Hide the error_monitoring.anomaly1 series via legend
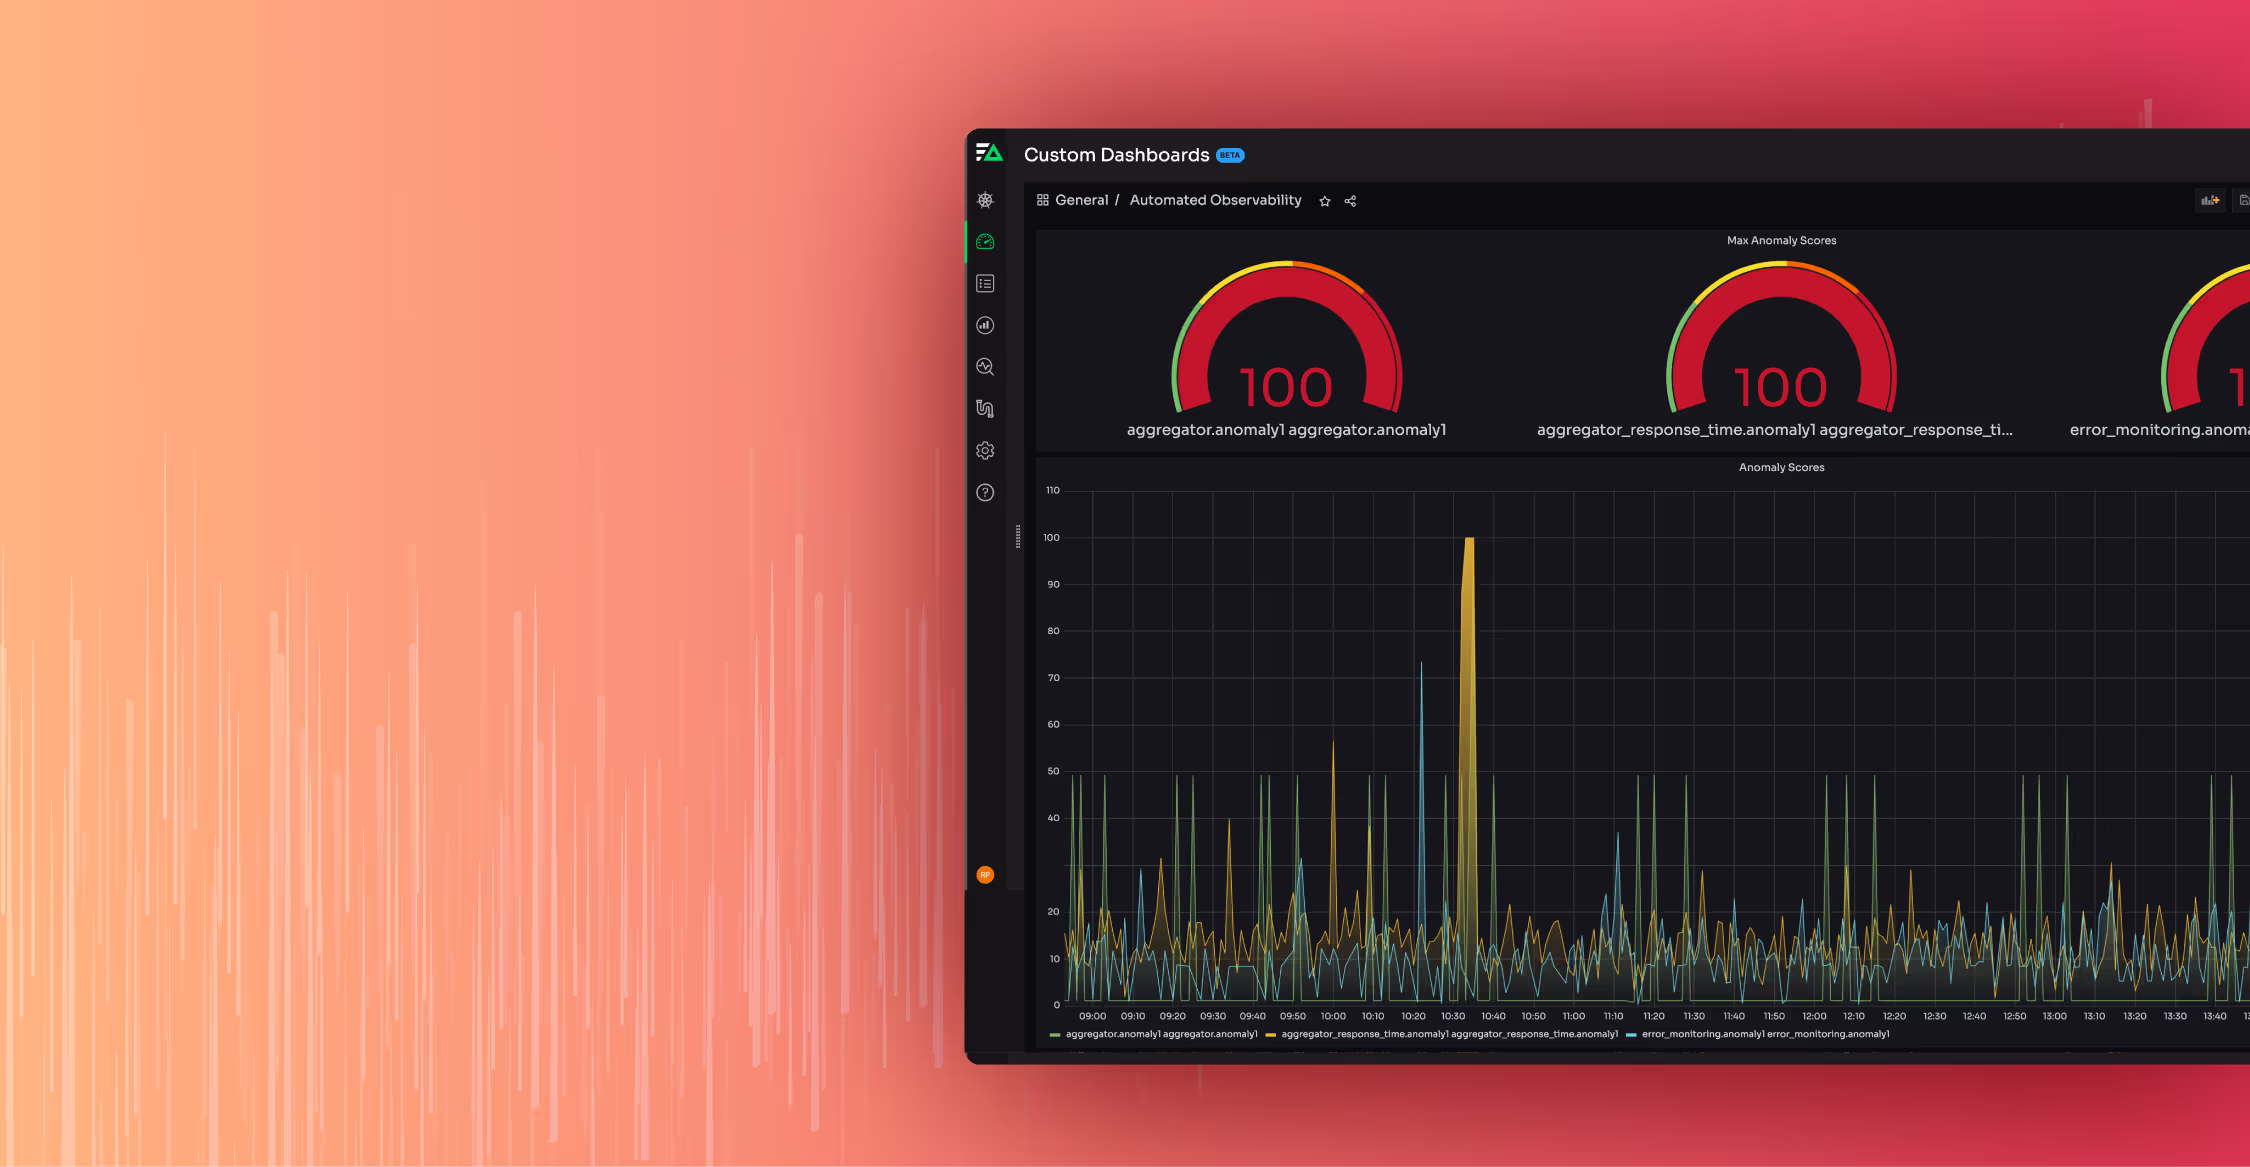This screenshot has height=1167, width=2250. [1760, 1034]
